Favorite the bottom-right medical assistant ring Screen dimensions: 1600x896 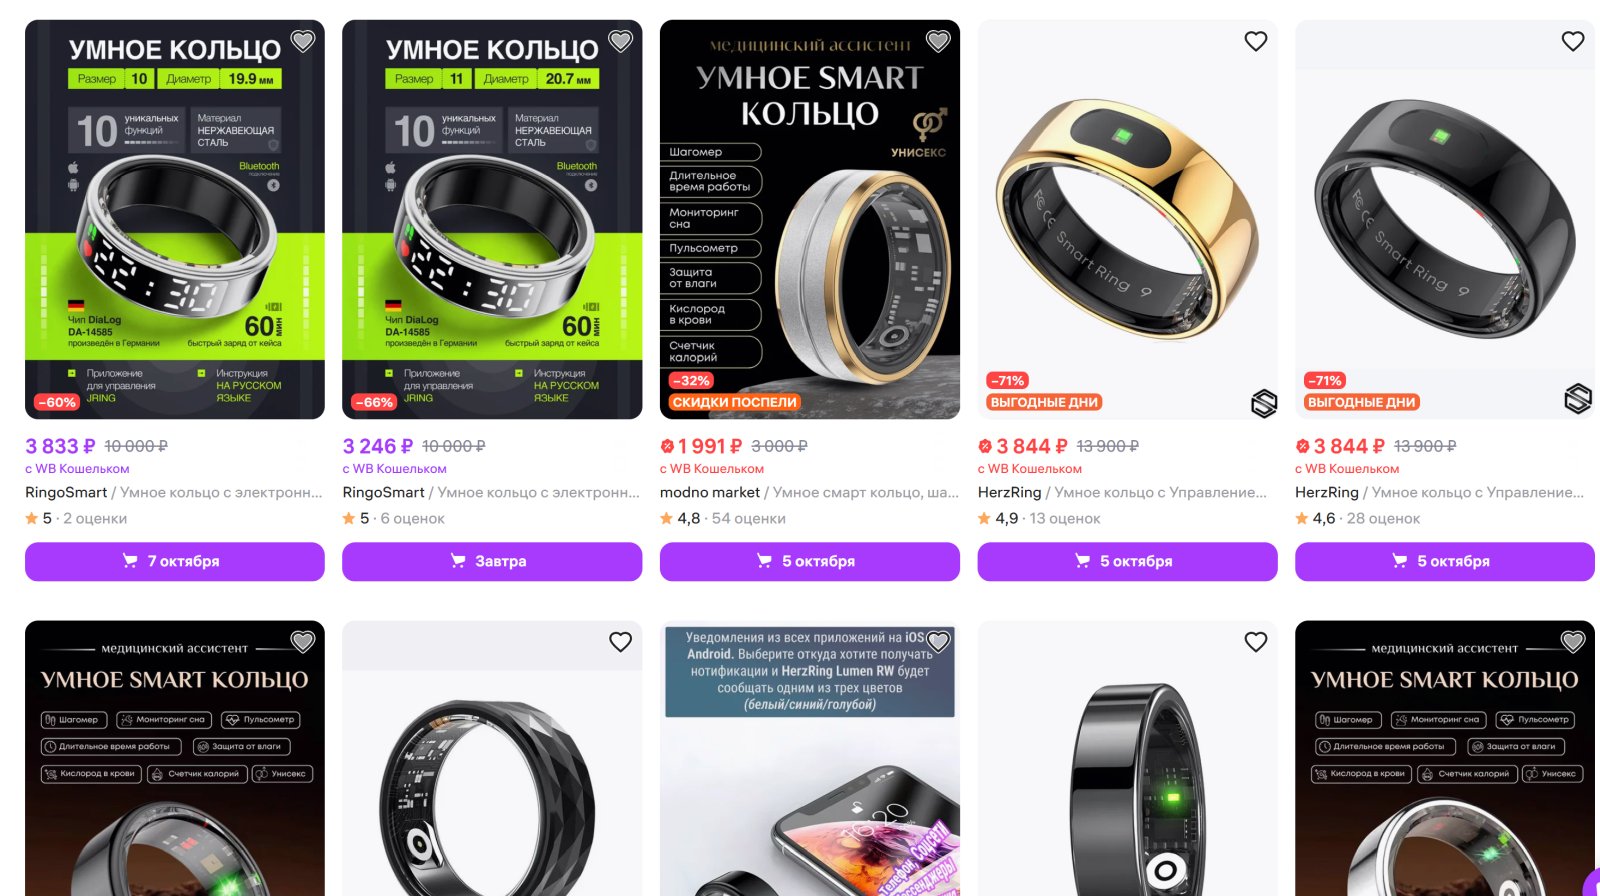point(1573,642)
